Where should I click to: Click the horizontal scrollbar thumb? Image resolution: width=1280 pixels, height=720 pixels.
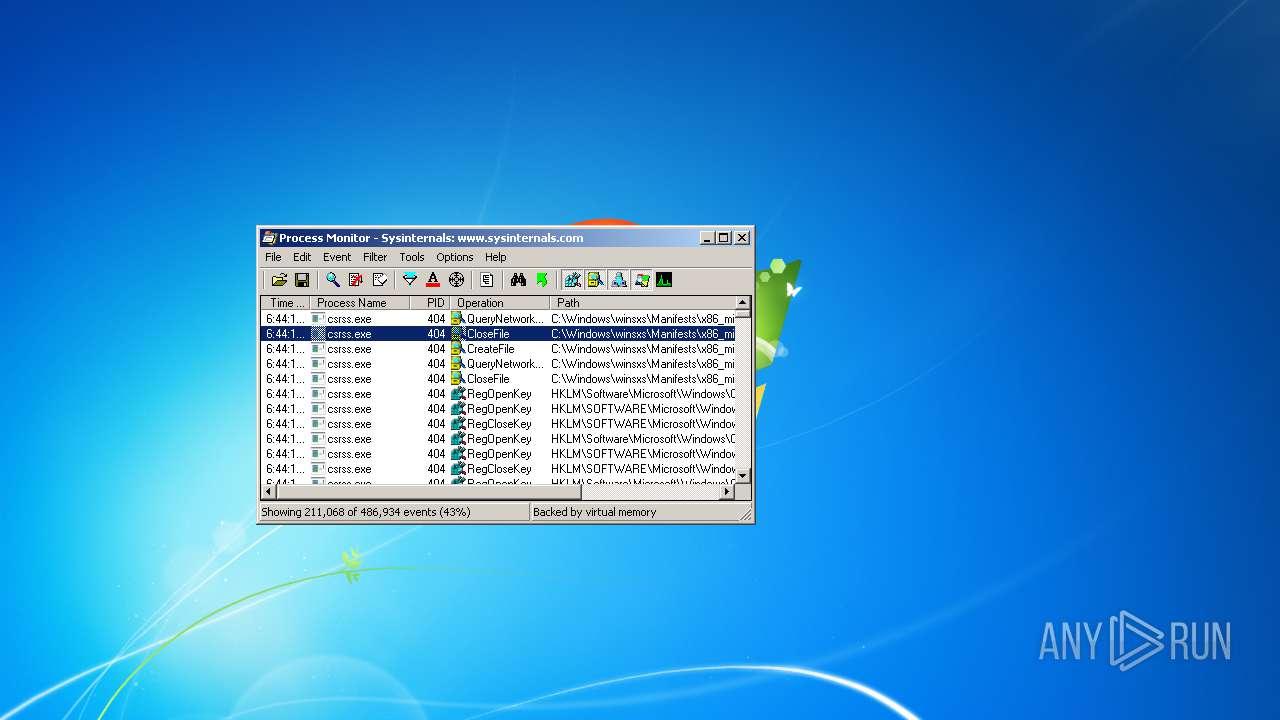coord(429,492)
